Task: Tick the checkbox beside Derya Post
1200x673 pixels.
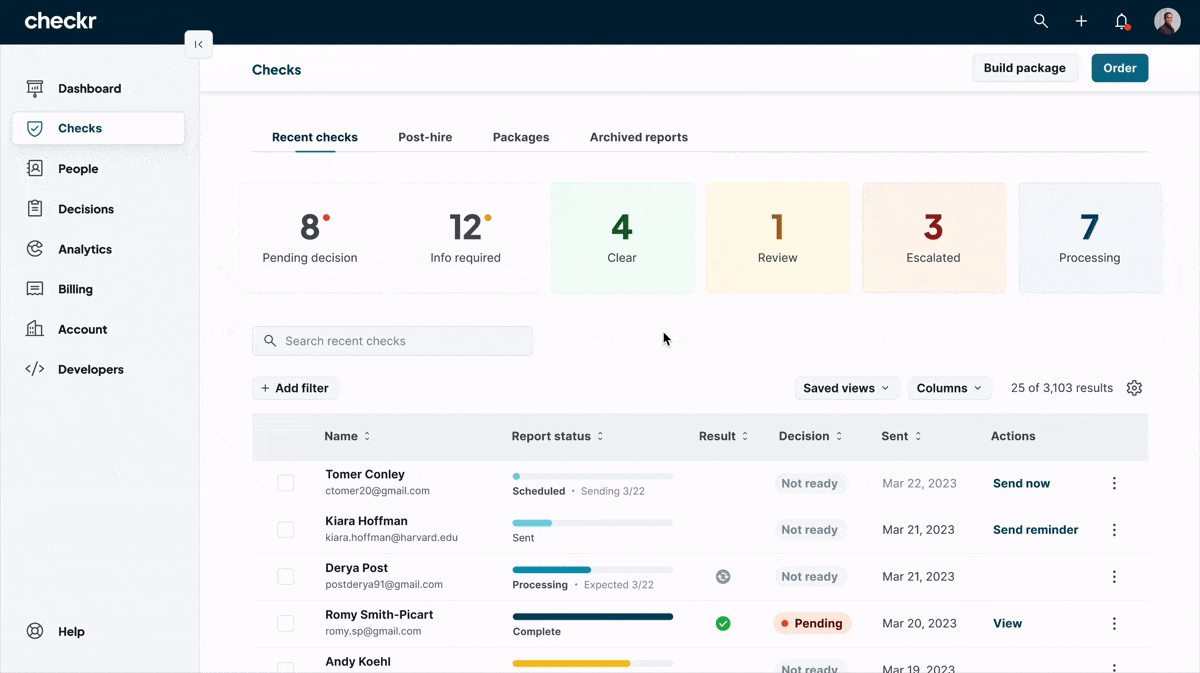Action: tap(286, 577)
